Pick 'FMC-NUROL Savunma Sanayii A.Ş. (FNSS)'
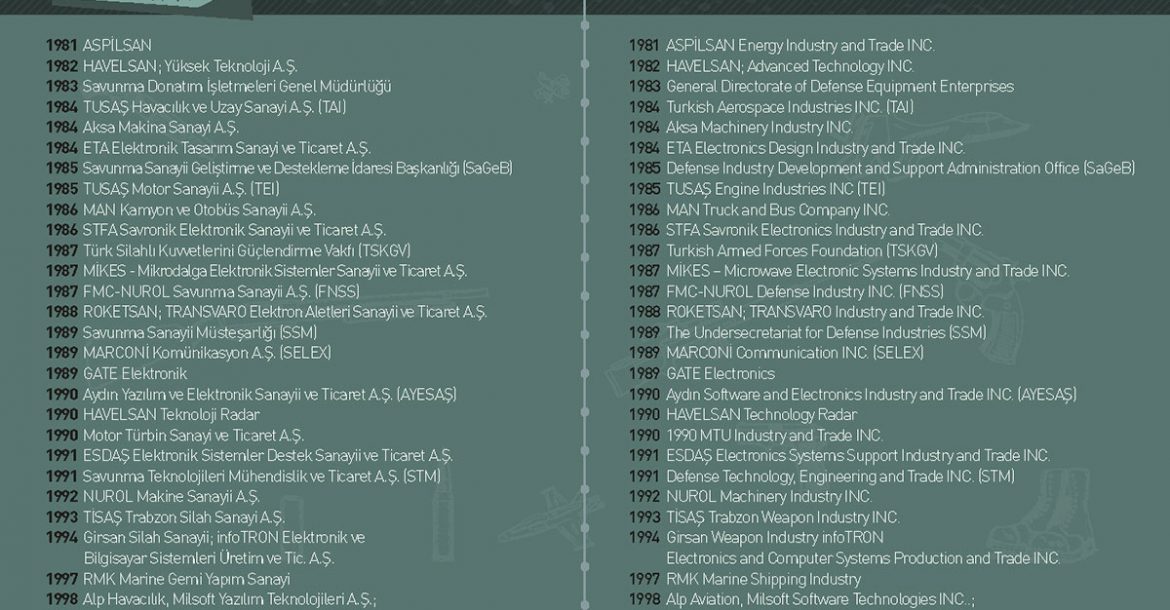The image size is (1170, 610). [x=221, y=292]
